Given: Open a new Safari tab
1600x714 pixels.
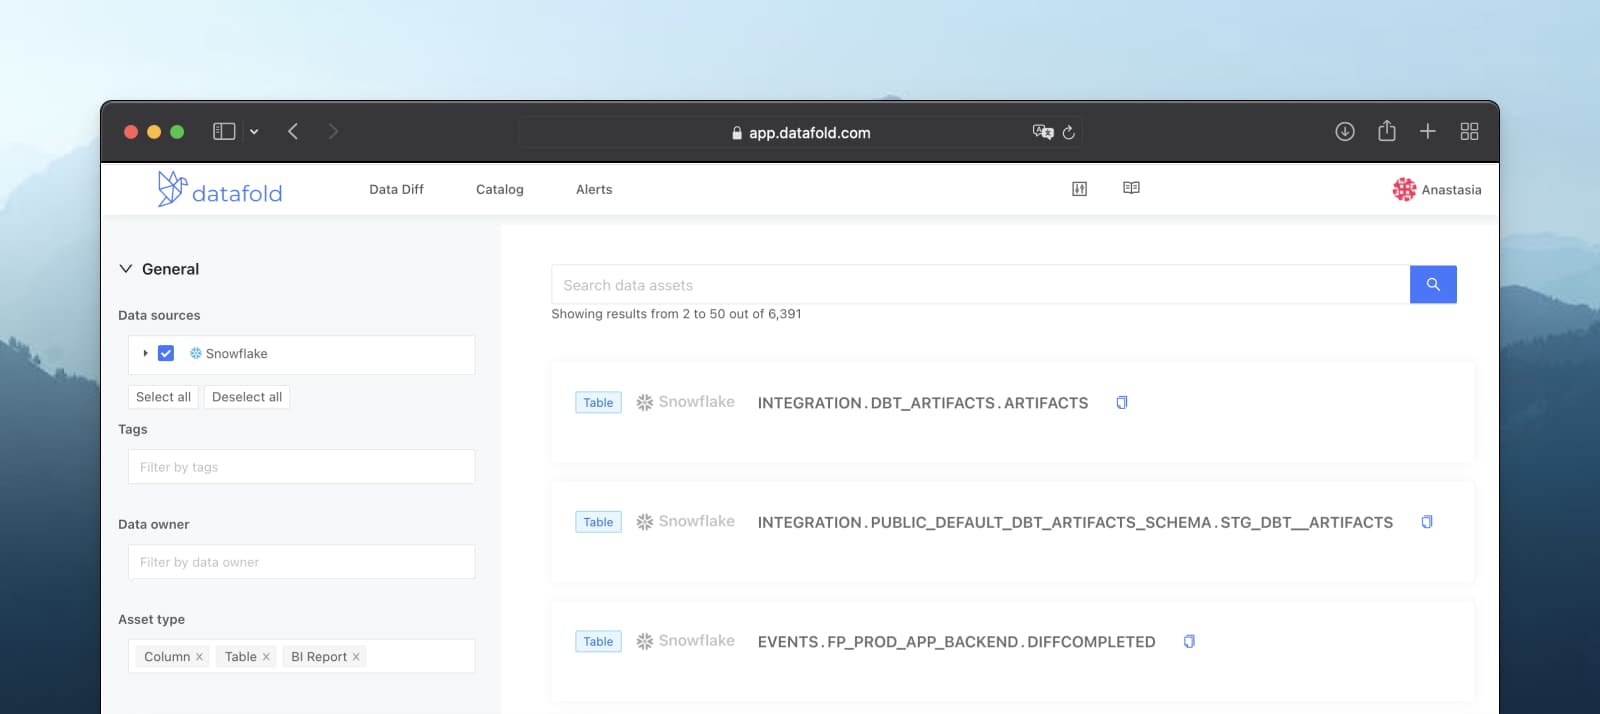Looking at the screenshot, I should coord(1428,131).
